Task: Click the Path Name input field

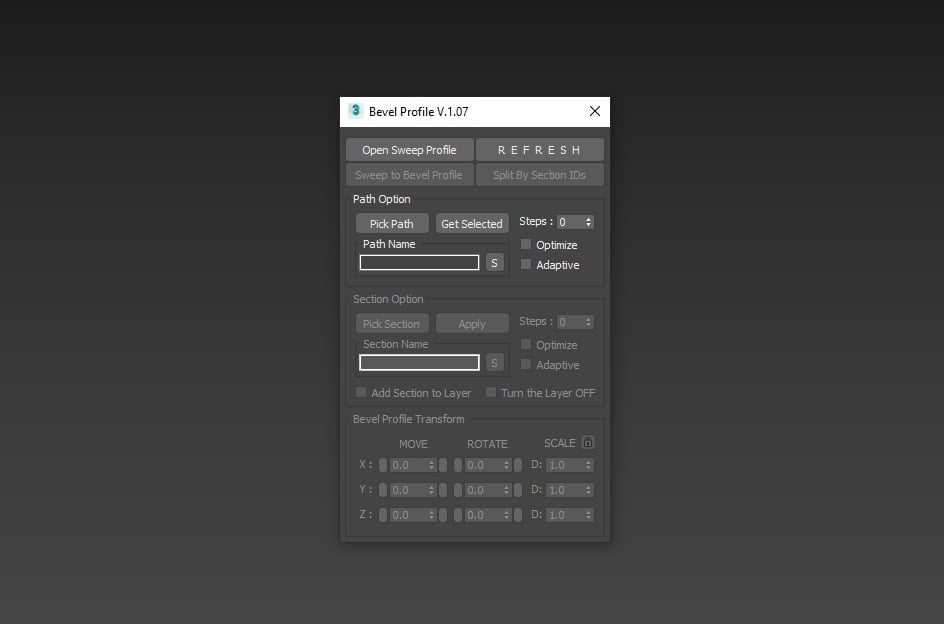Action: coord(419,263)
